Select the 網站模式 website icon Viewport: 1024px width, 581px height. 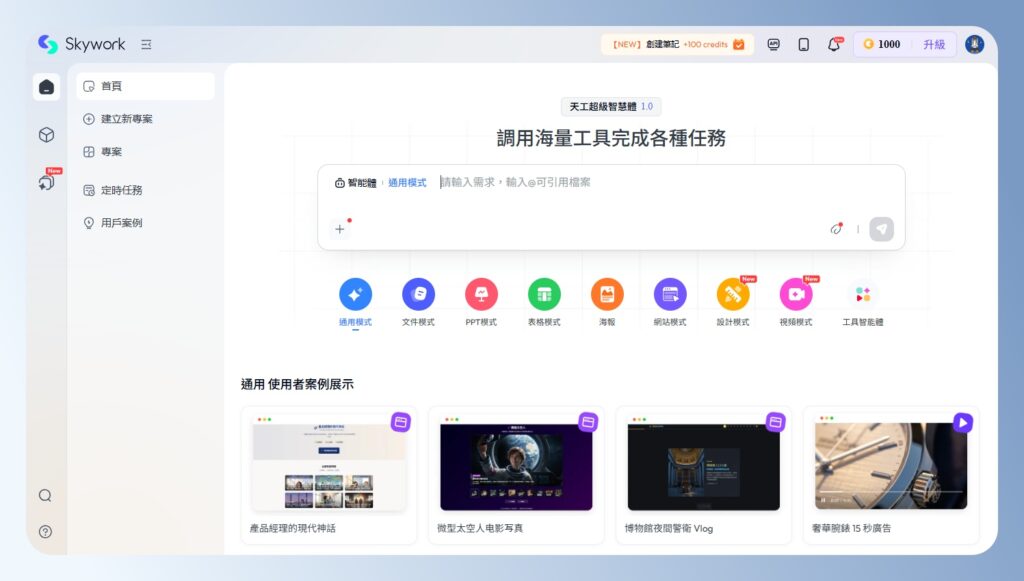[x=670, y=293]
